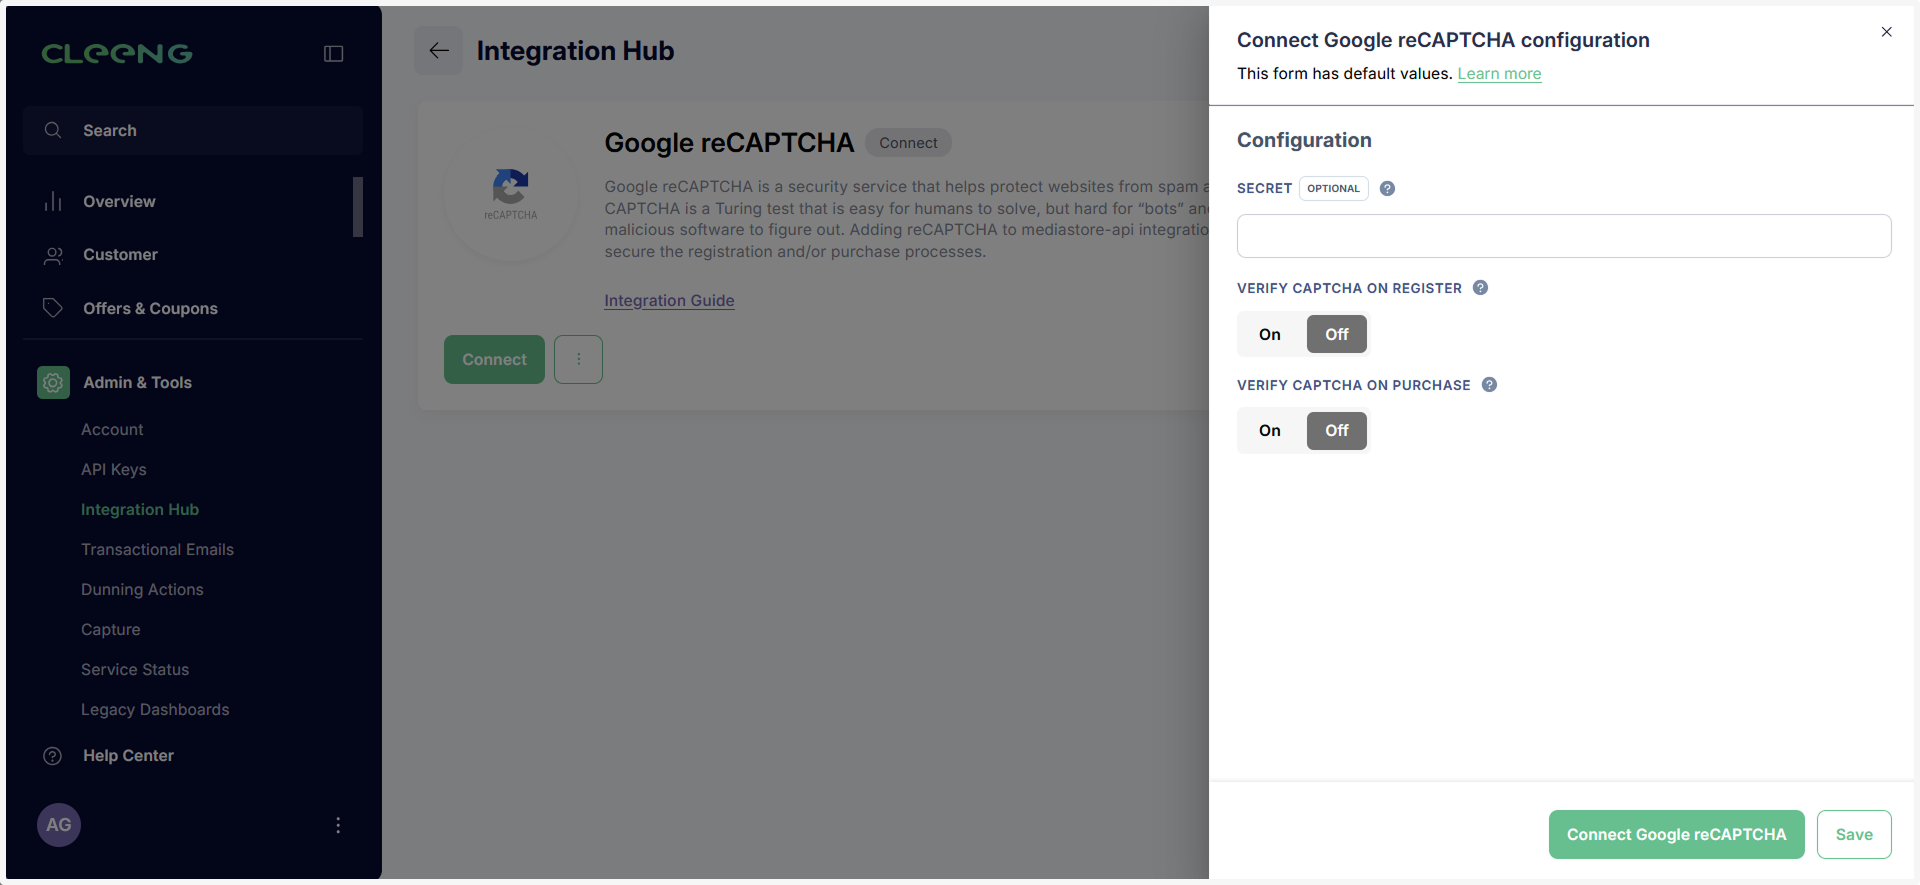
Task: Open Service Status
Action: pyautogui.click(x=135, y=670)
